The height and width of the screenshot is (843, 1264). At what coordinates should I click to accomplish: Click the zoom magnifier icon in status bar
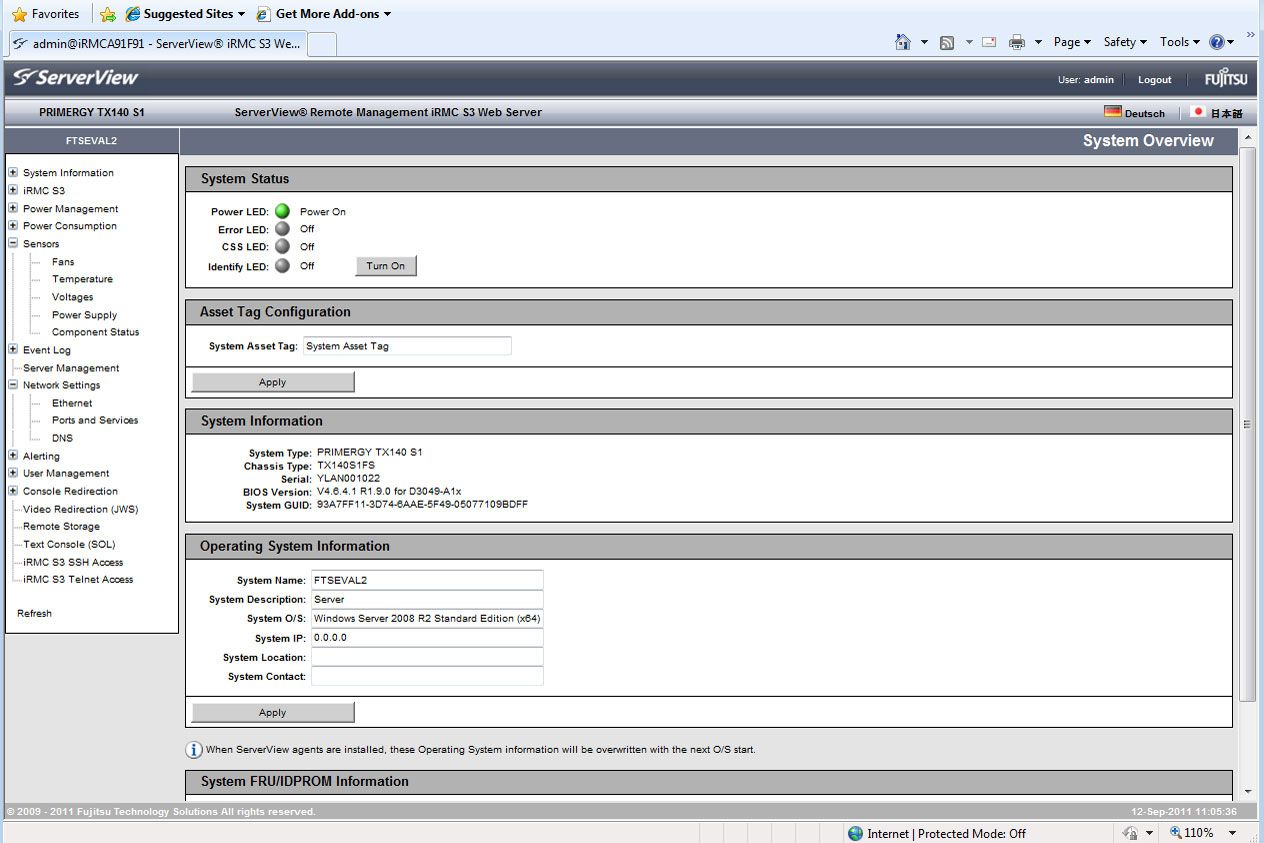tap(1176, 832)
